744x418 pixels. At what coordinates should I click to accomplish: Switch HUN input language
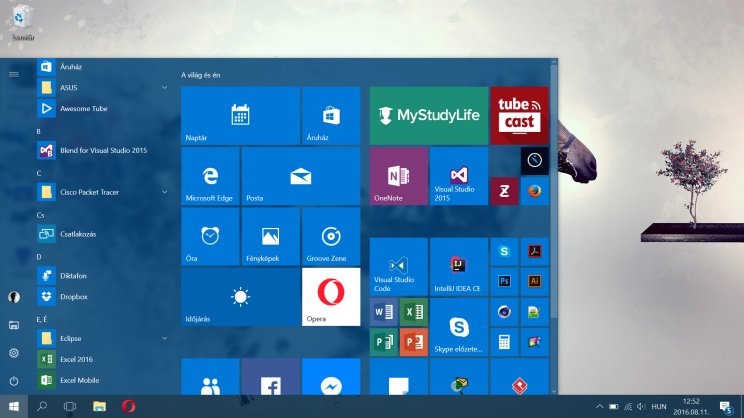659,407
